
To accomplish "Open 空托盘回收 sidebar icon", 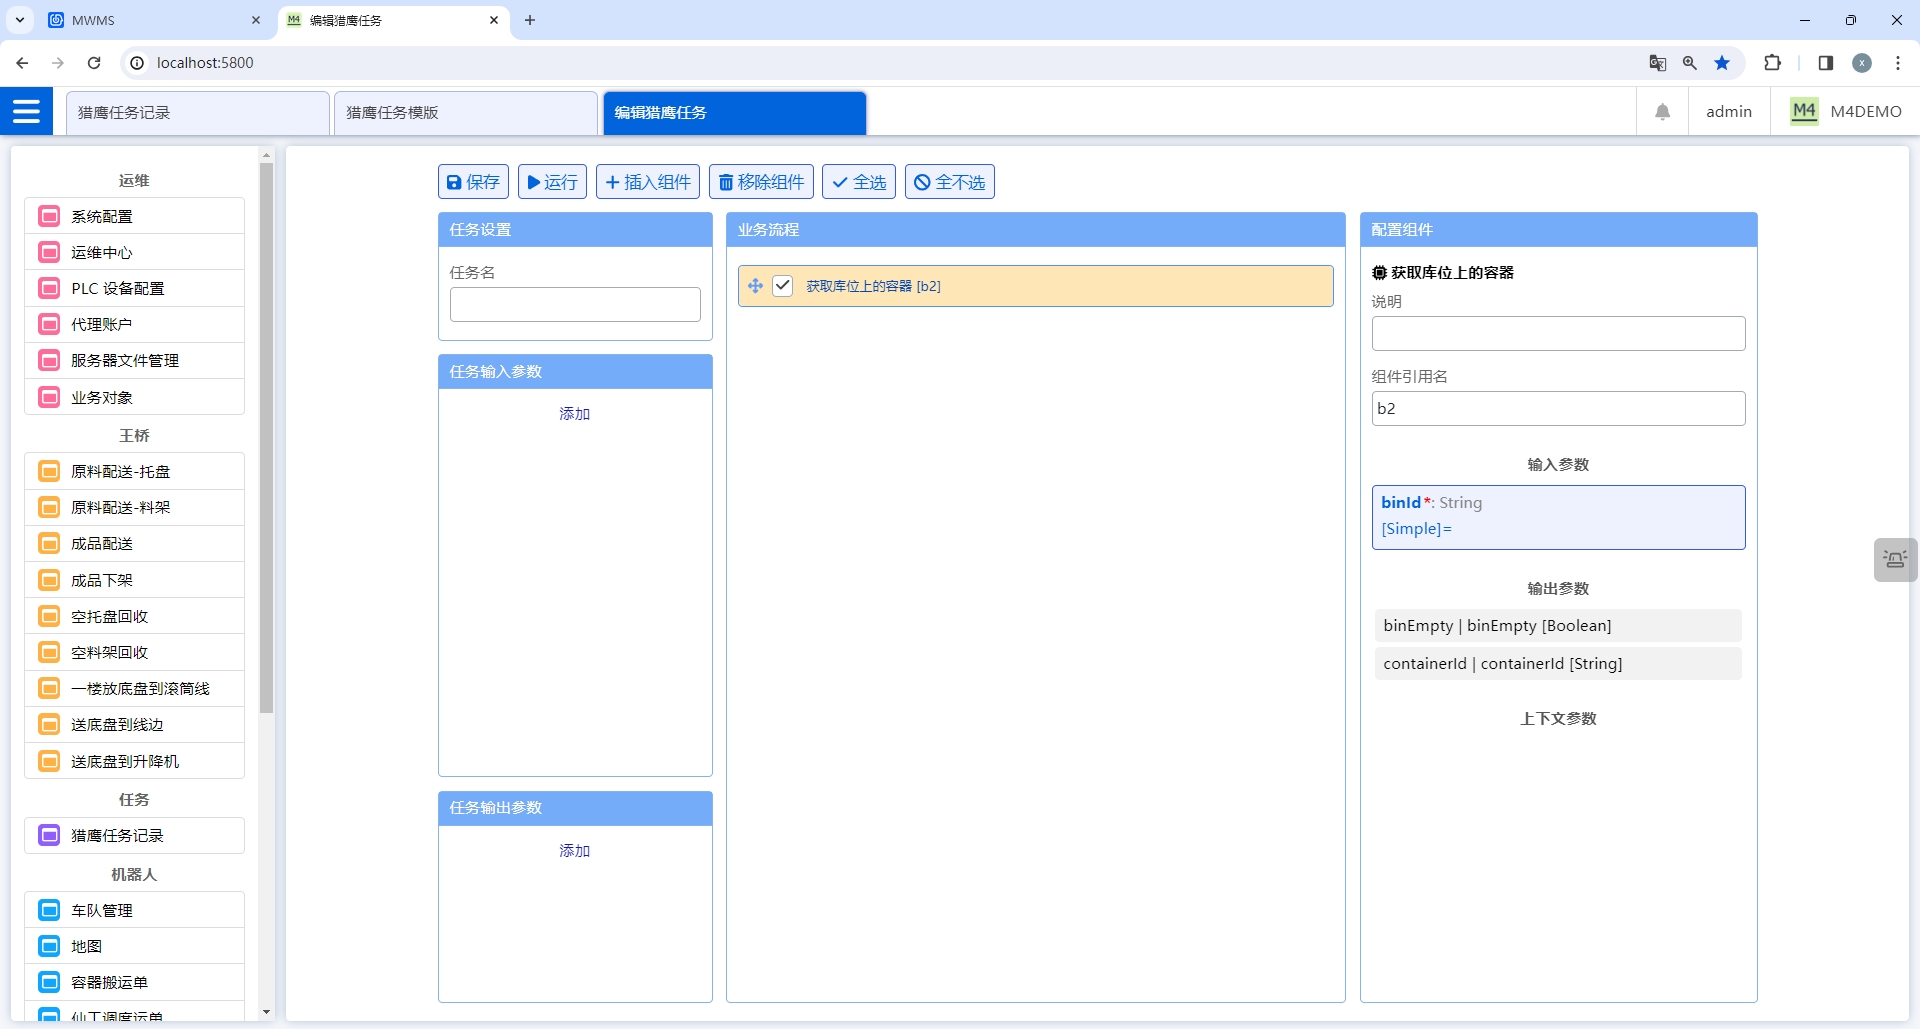I will [x=49, y=616].
